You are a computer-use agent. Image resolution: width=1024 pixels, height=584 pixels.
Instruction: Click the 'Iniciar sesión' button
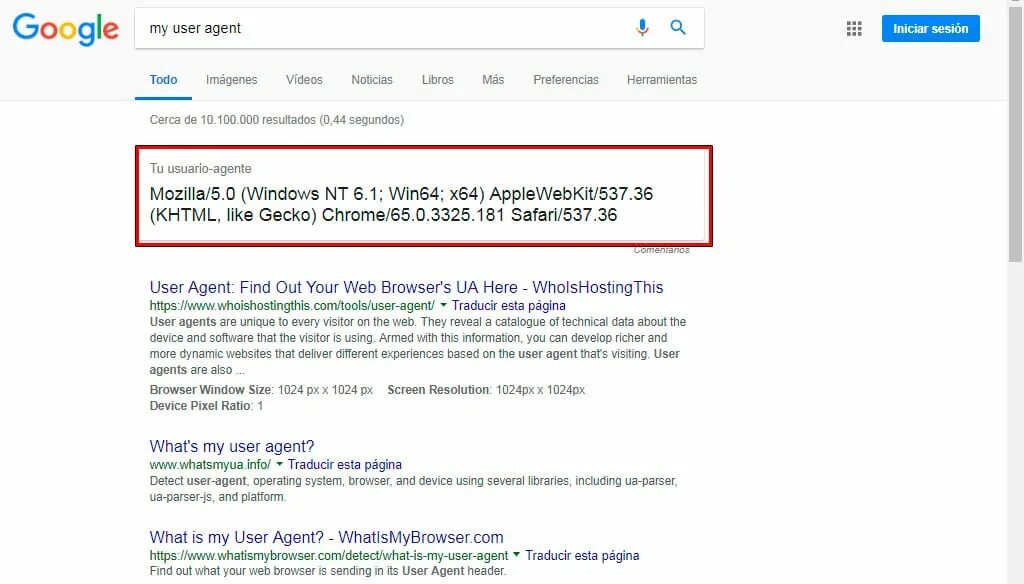point(931,29)
